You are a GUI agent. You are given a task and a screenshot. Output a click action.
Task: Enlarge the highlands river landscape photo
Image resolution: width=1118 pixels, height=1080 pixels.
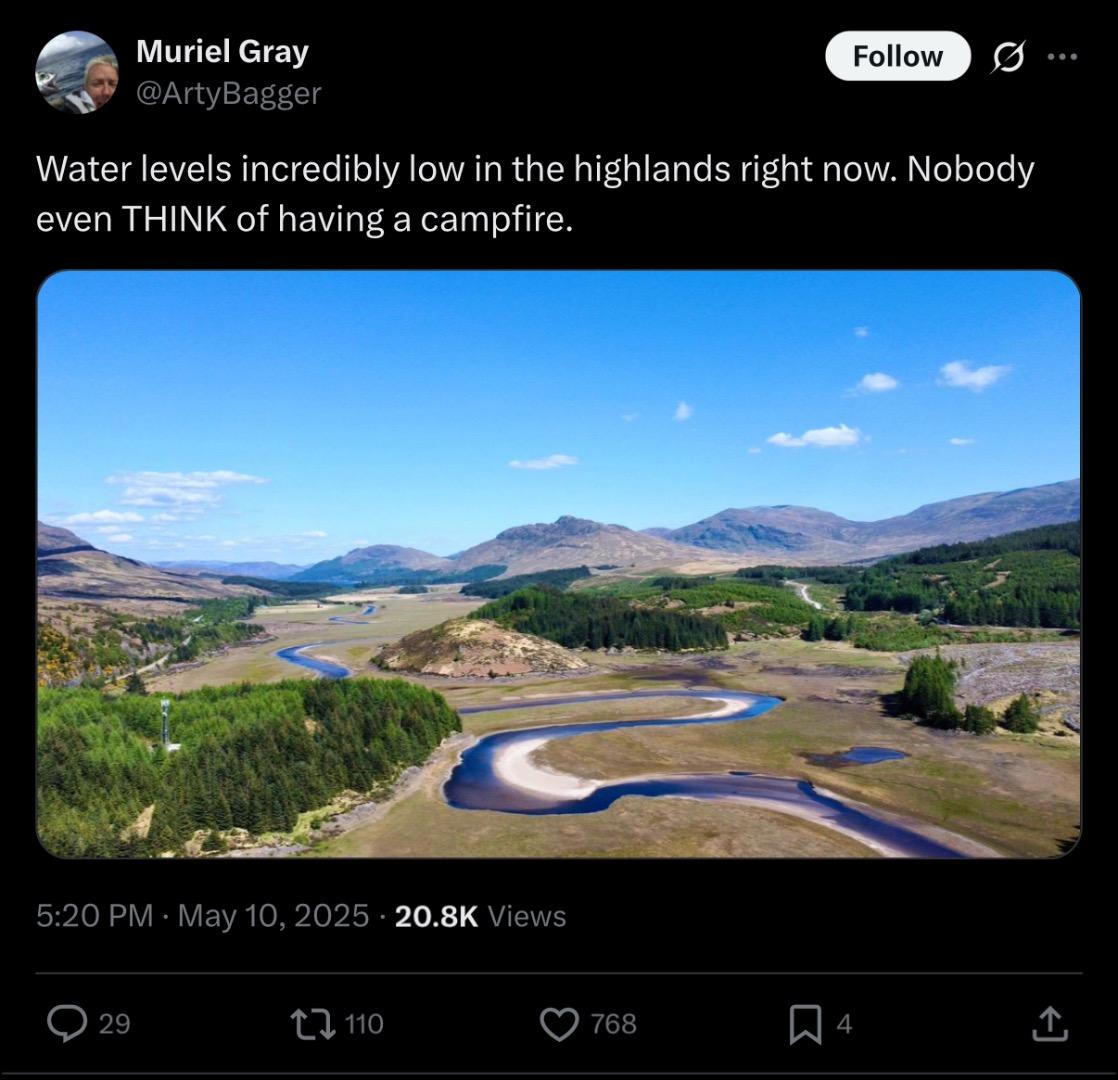tap(558, 564)
